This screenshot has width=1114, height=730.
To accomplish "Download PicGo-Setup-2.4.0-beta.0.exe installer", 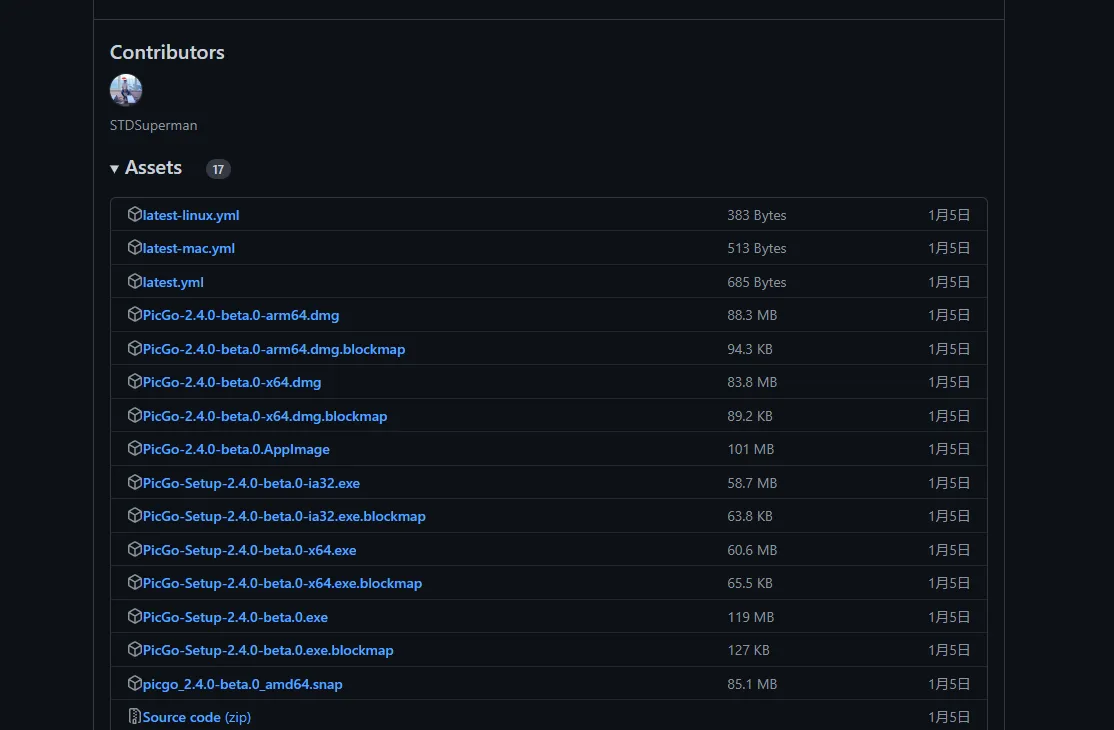I will (235, 617).
